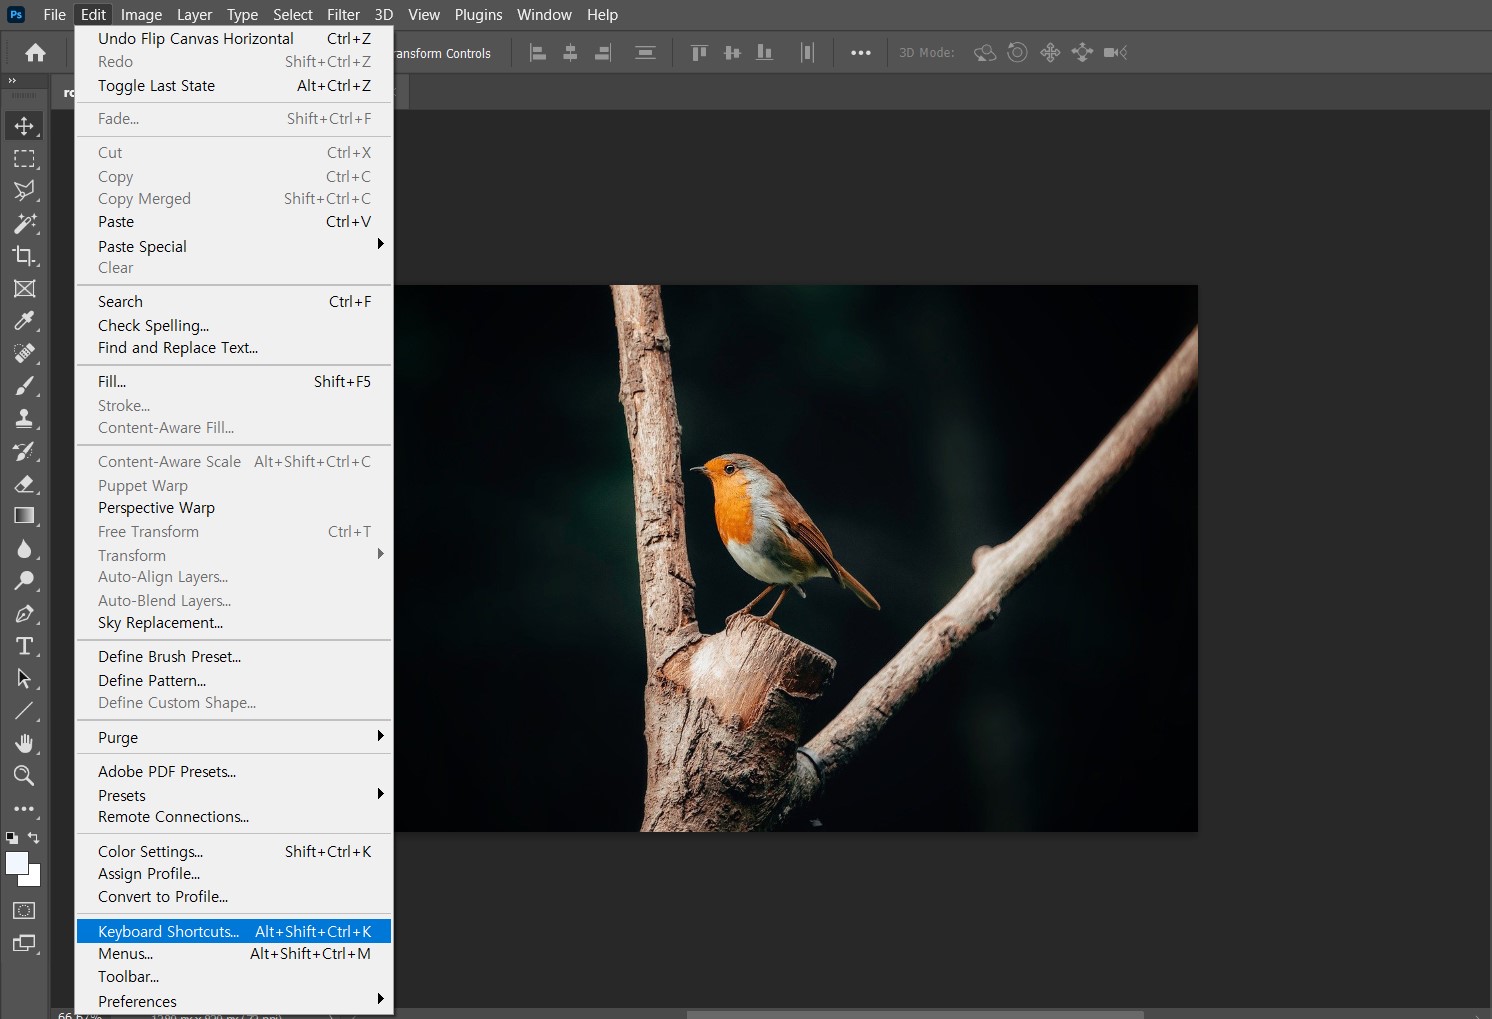Image resolution: width=1492 pixels, height=1019 pixels.
Task: Select the Clone Stamp tool
Action: pyautogui.click(x=24, y=418)
